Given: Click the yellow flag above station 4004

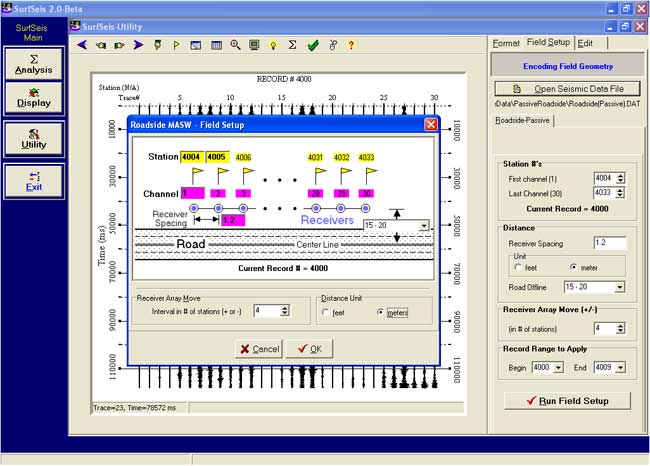Looking at the screenshot, I should click(197, 175).
